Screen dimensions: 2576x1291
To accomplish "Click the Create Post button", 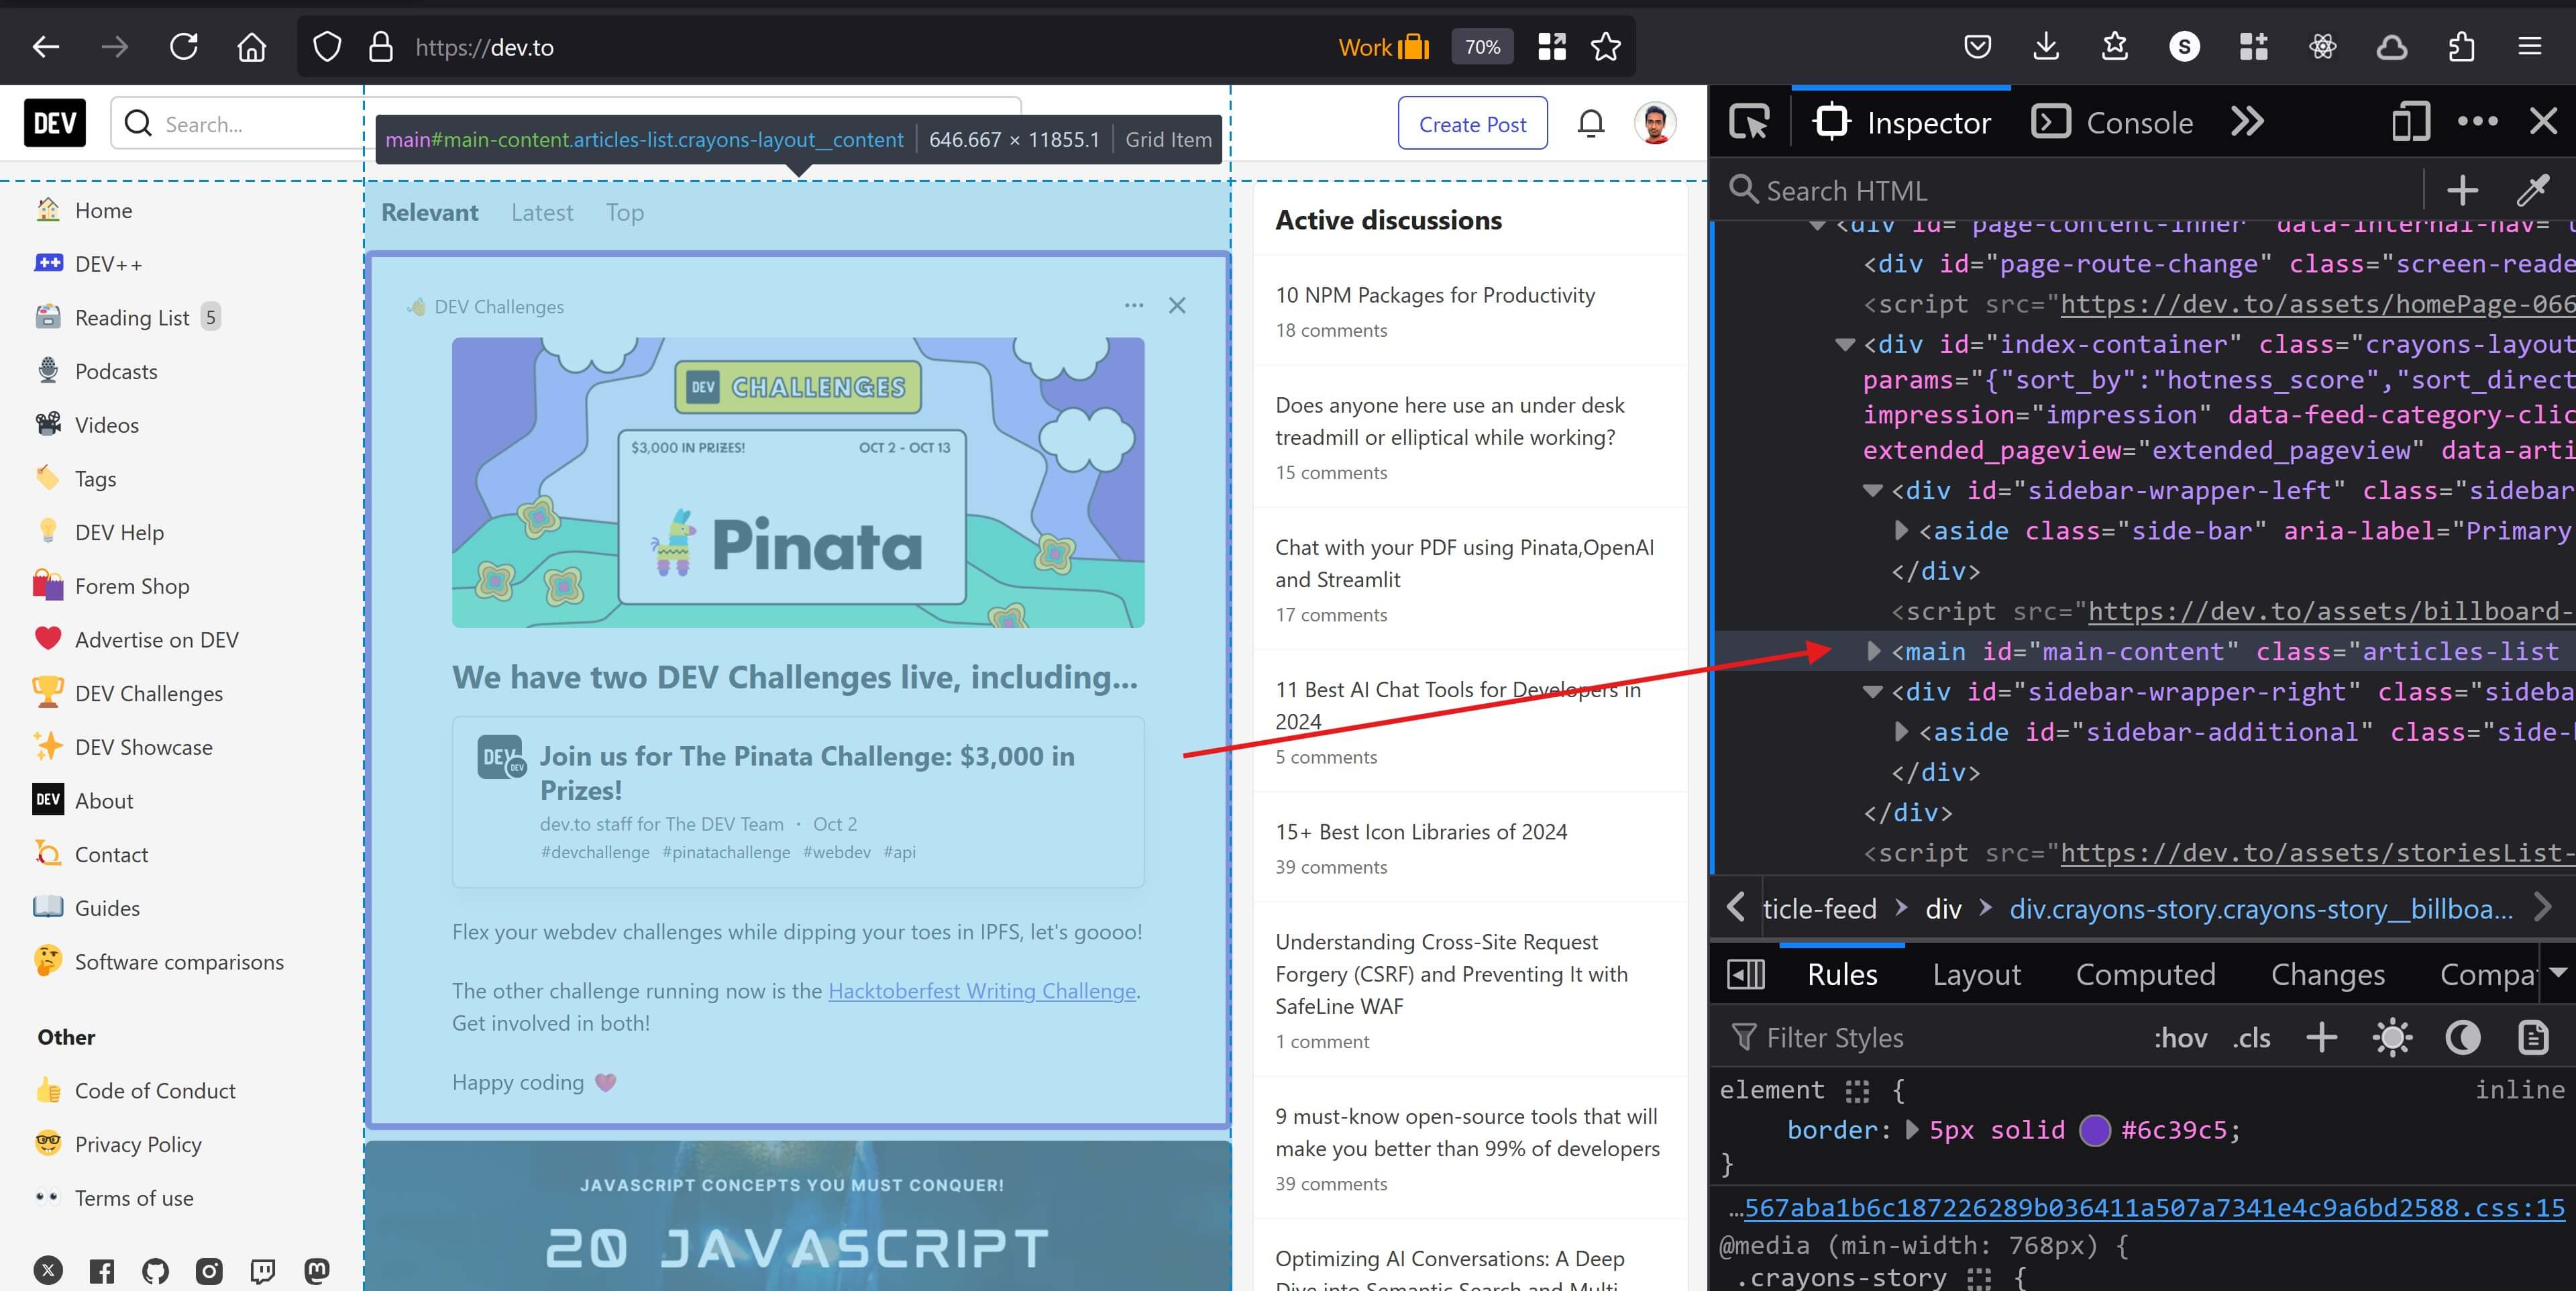I will click(x=1470, y=122).
